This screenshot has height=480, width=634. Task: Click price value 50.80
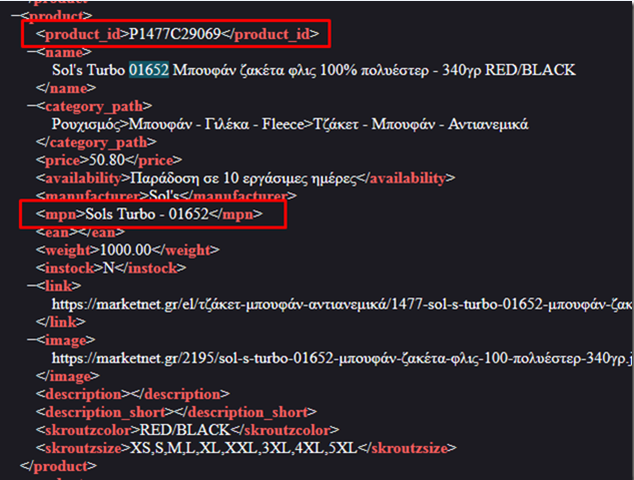tap(107, 160)
